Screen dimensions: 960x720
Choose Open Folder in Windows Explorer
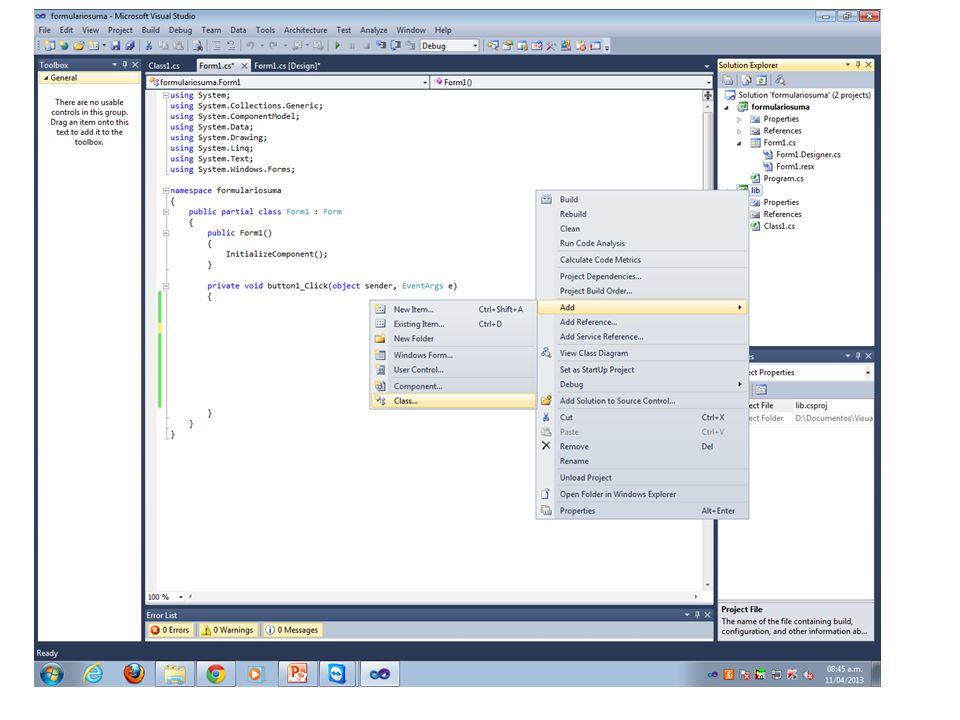[x=643, y=494]
